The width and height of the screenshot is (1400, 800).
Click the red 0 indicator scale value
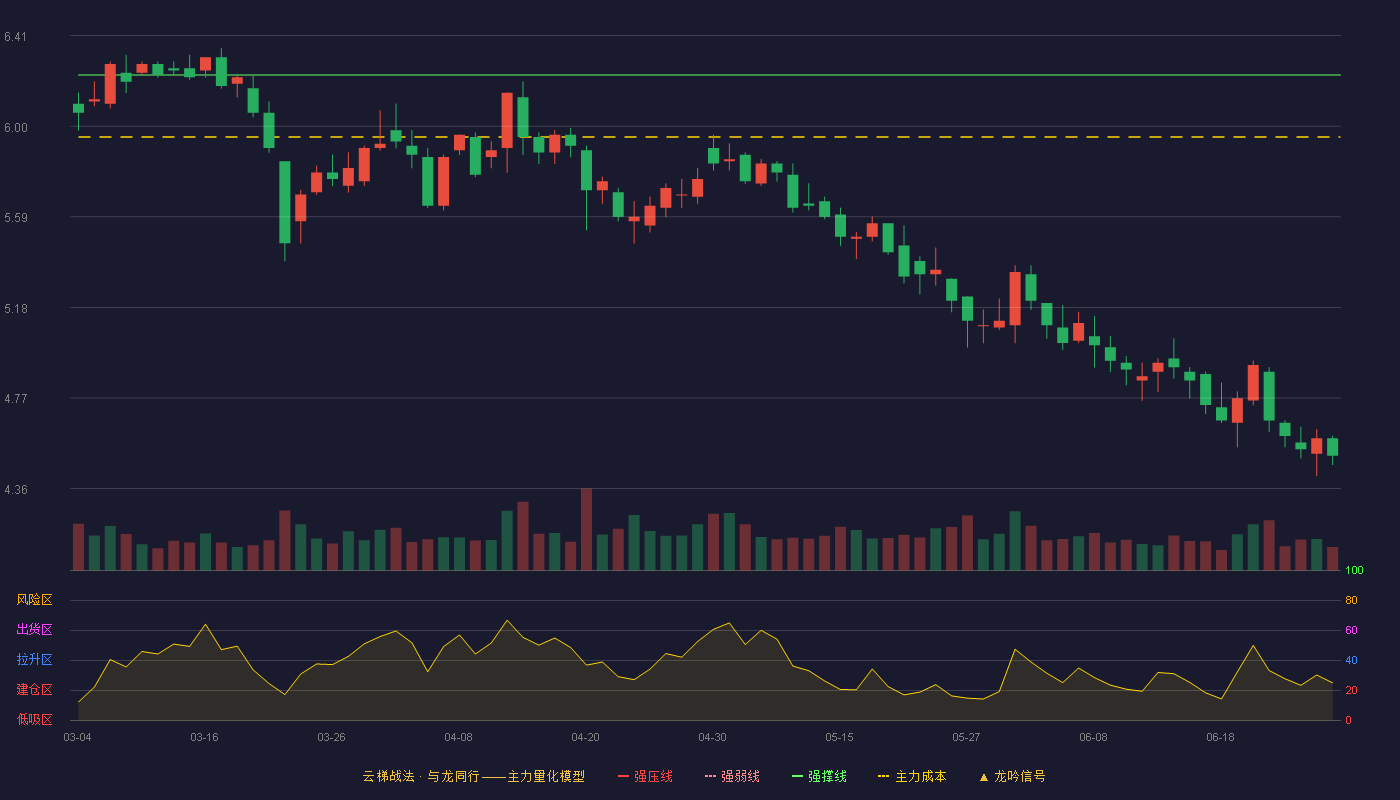click(x=1348, y=720)
